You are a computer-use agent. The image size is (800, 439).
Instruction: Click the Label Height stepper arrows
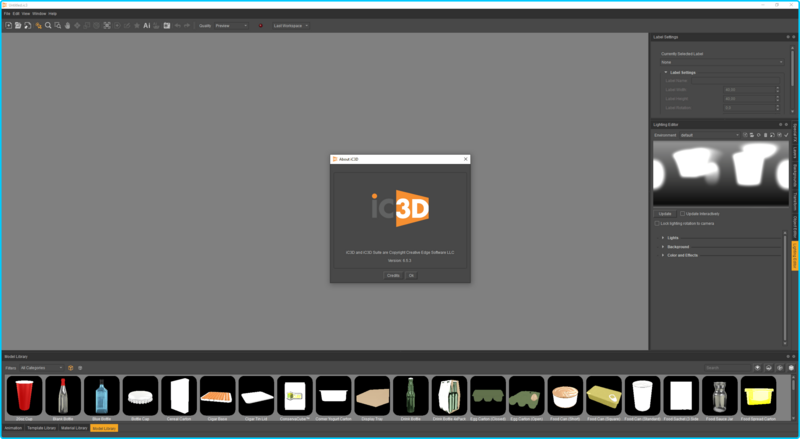[778, 99]
